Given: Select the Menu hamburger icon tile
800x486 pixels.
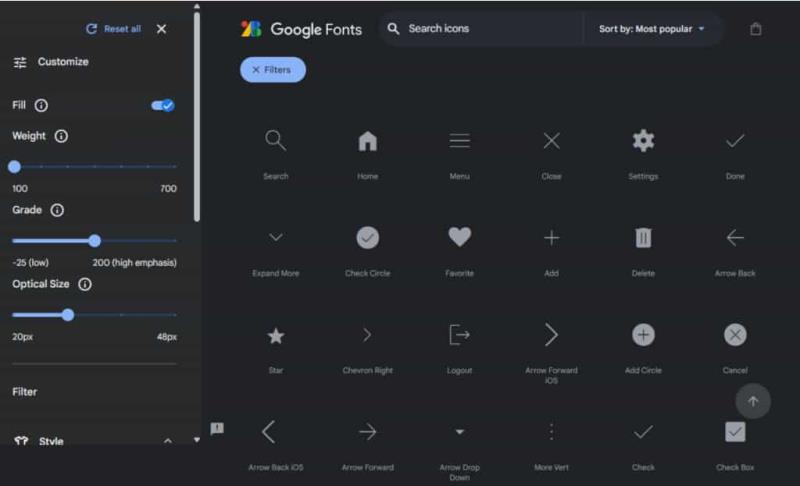Looking at the screenshot, I should 459,153.
